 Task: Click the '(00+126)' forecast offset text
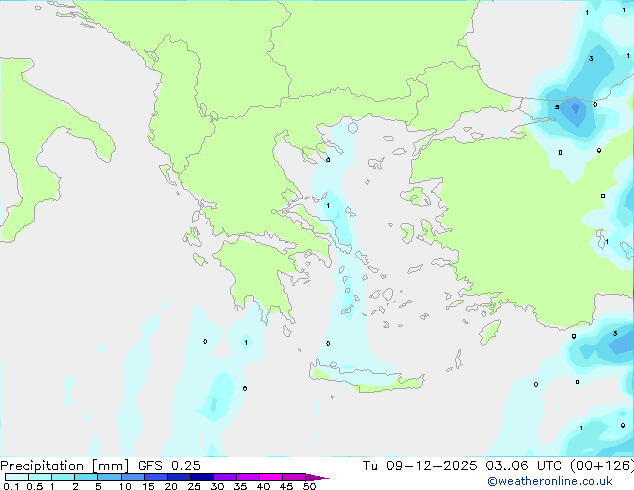pos(602,466)
